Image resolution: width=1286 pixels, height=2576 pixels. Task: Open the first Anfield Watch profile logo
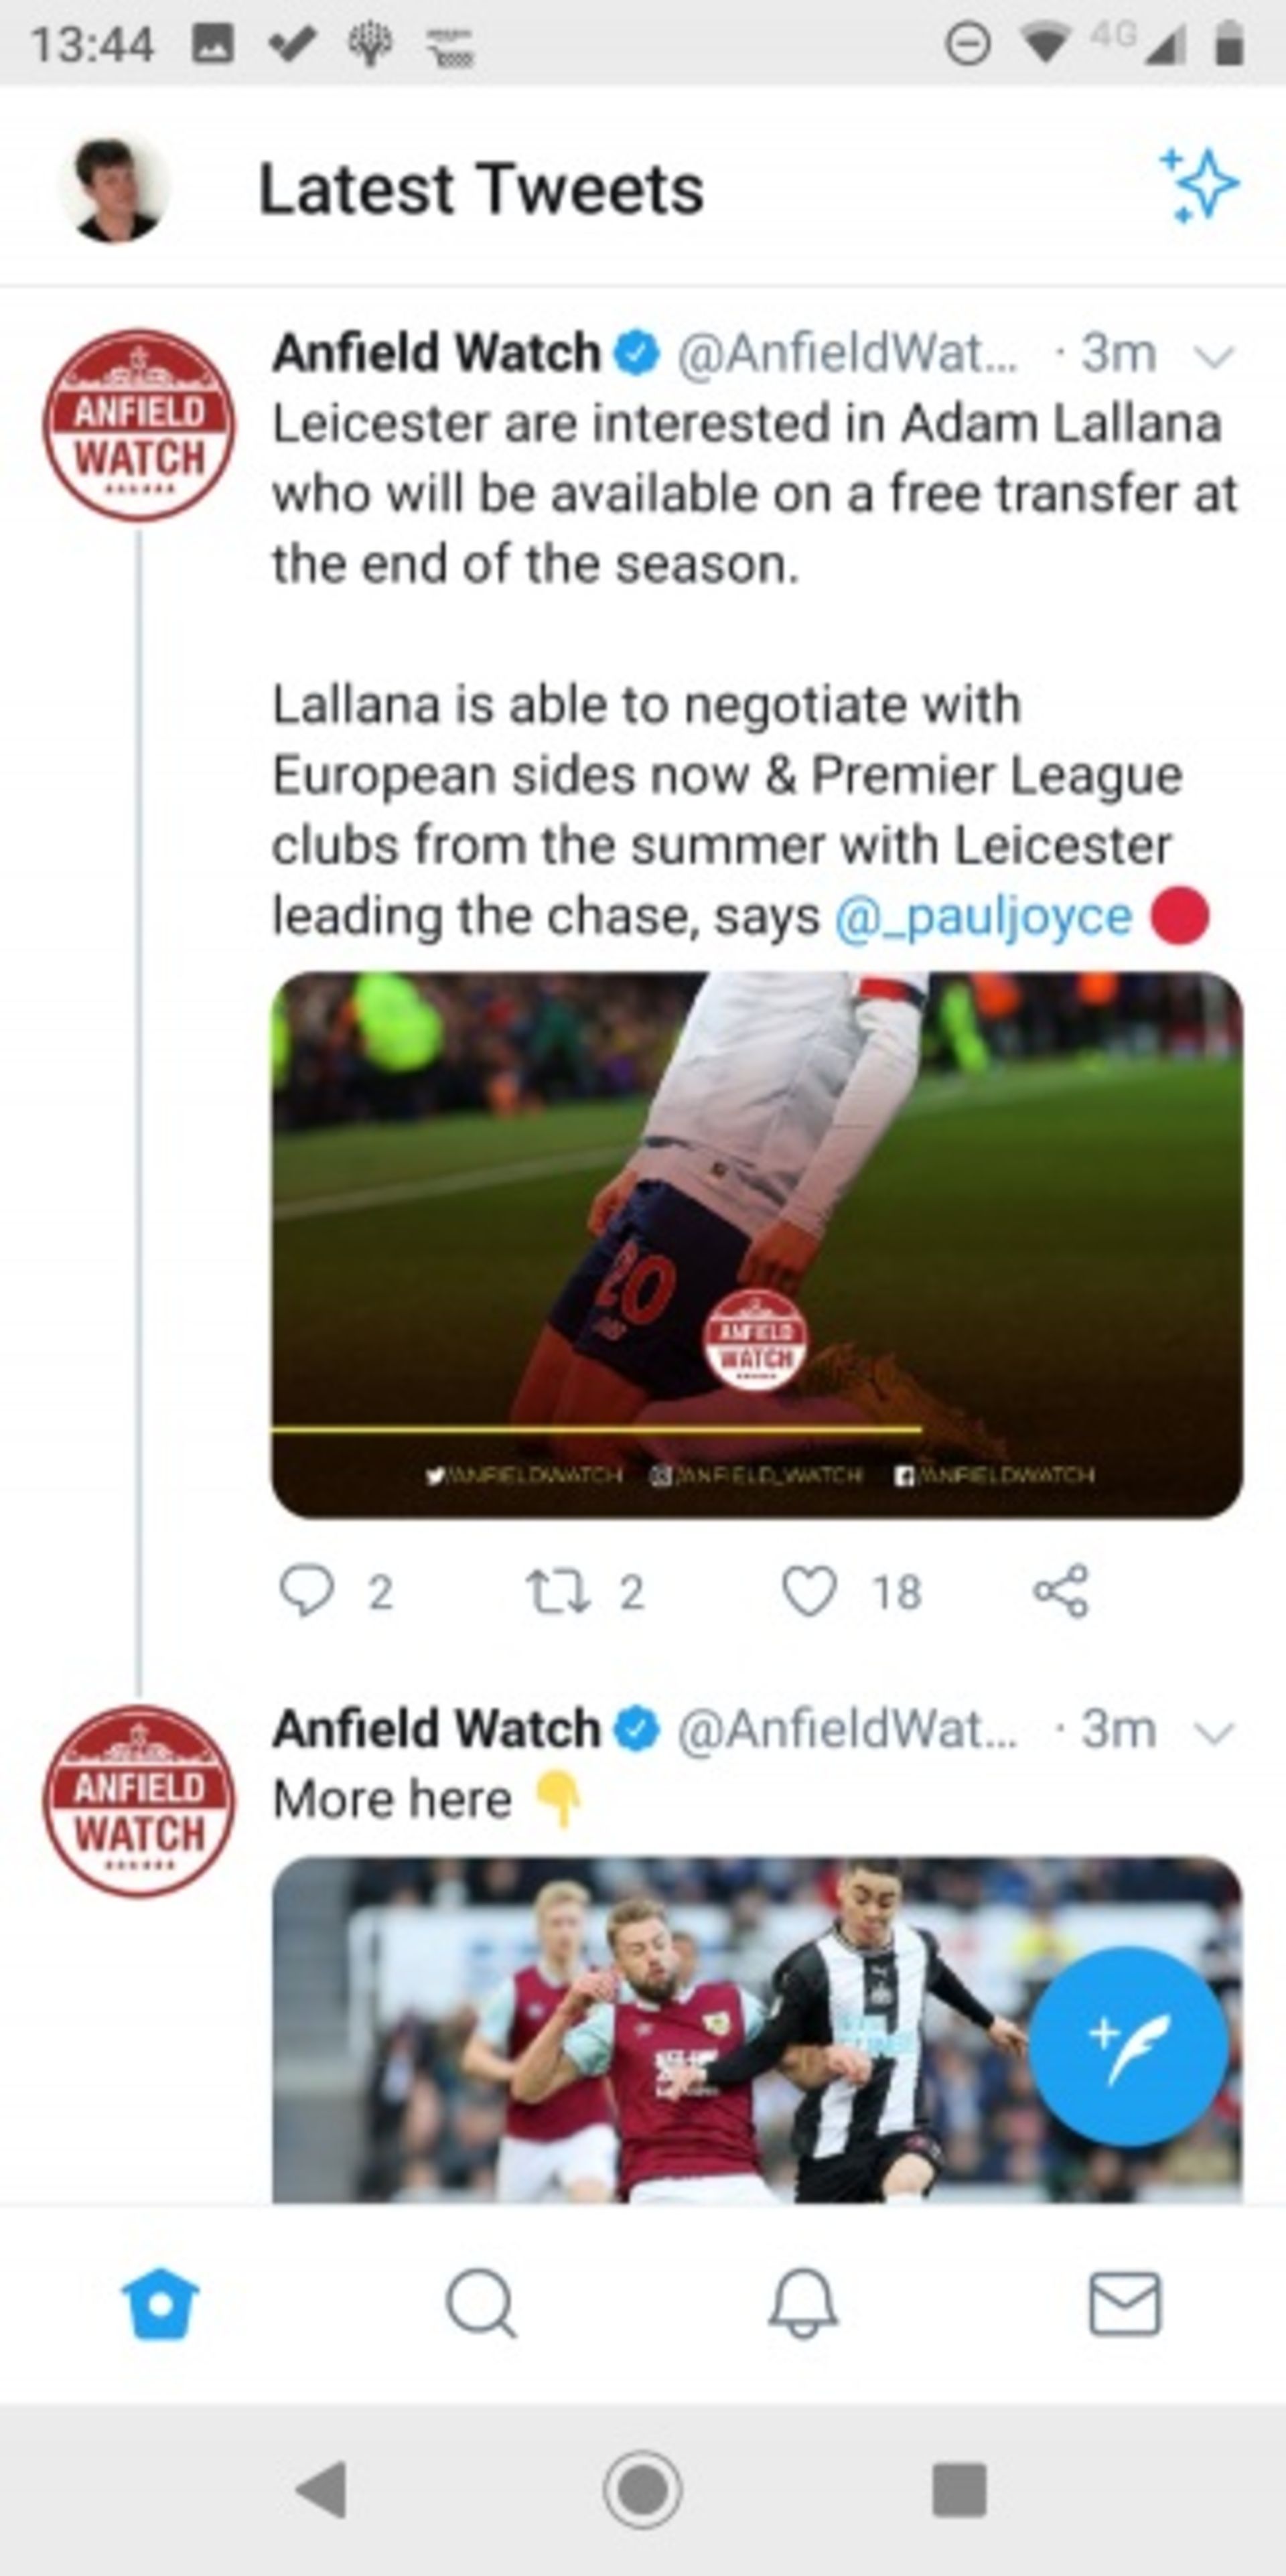click(x=139, y=425)
